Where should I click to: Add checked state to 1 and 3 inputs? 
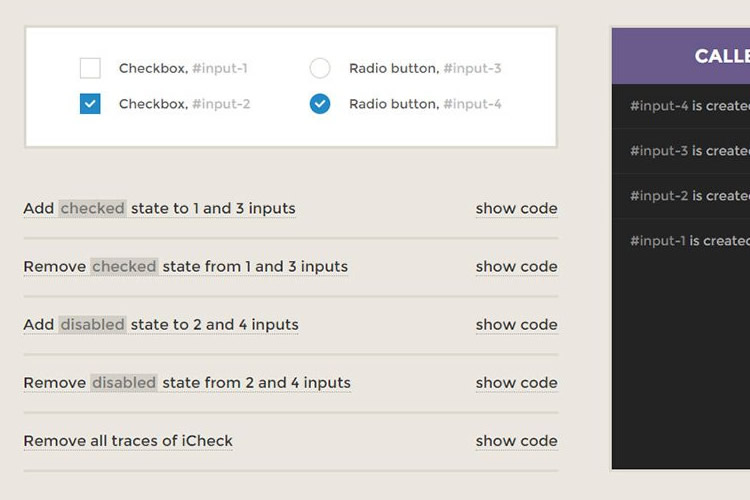(159, 209)
